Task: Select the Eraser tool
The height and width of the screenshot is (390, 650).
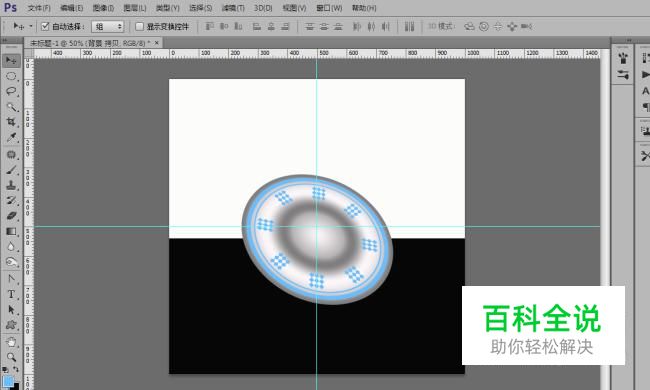Action: coord(11,216)
